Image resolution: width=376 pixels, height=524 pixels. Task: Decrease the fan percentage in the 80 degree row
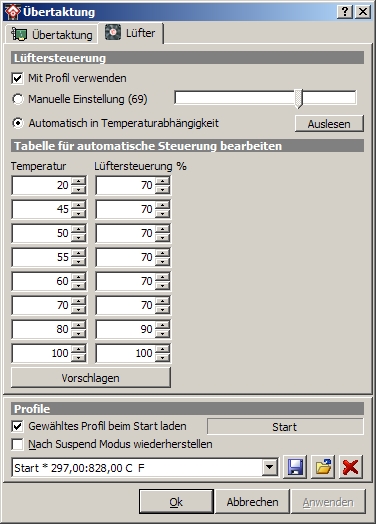(163, 334)
